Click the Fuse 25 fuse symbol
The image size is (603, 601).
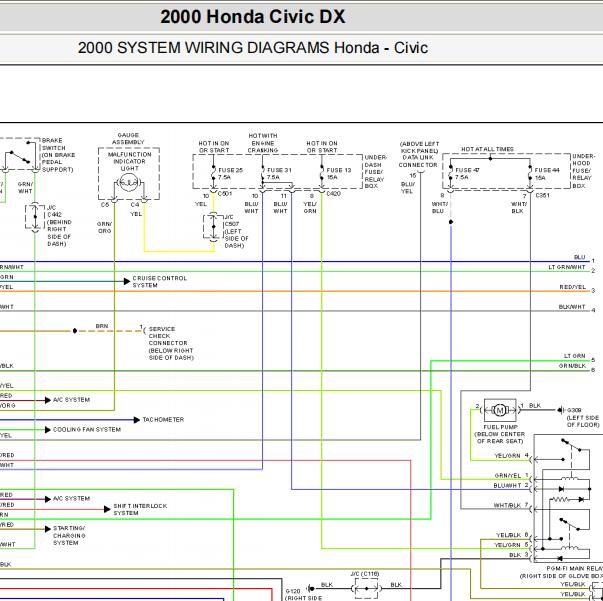tap(213, 173)
